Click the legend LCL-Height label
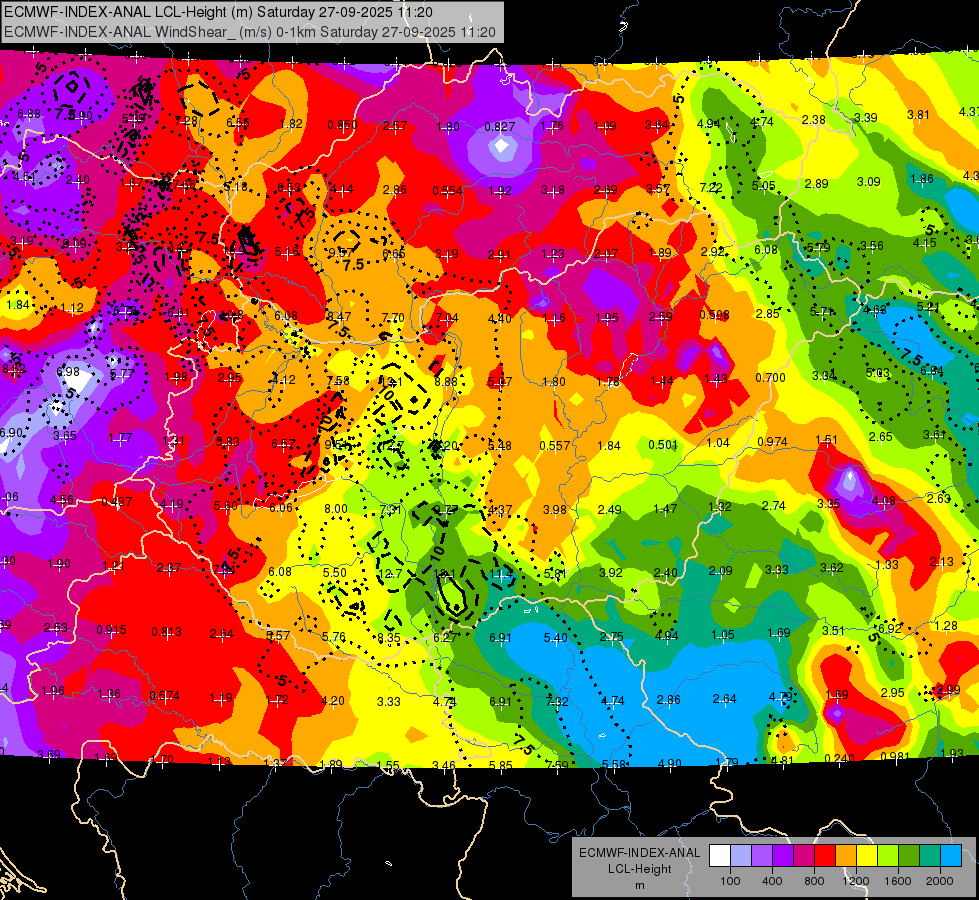 [639, 869]
